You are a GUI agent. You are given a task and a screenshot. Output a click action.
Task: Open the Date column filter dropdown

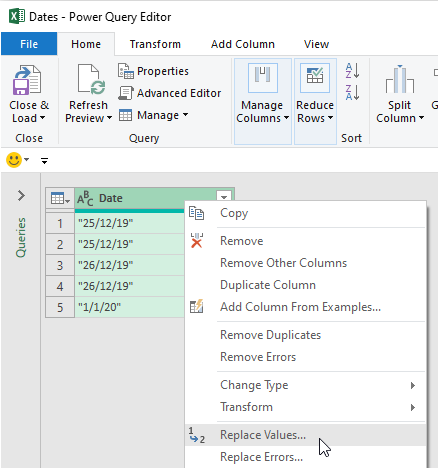224,197
